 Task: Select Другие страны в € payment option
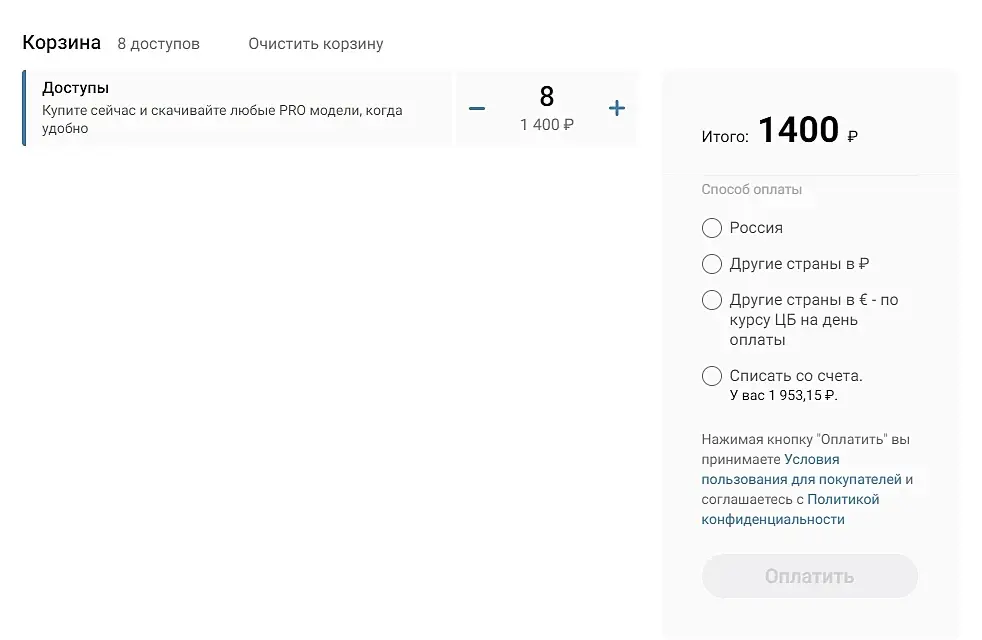pos(712,300)
